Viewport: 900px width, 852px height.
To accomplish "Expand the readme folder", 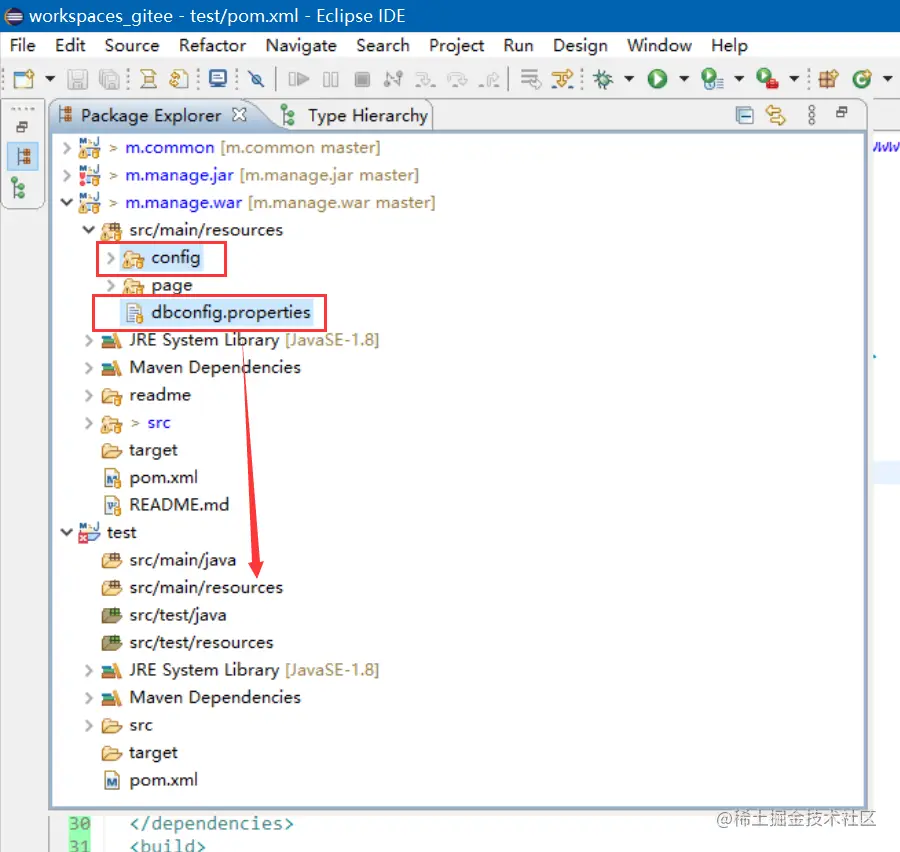I will (88, 395).
